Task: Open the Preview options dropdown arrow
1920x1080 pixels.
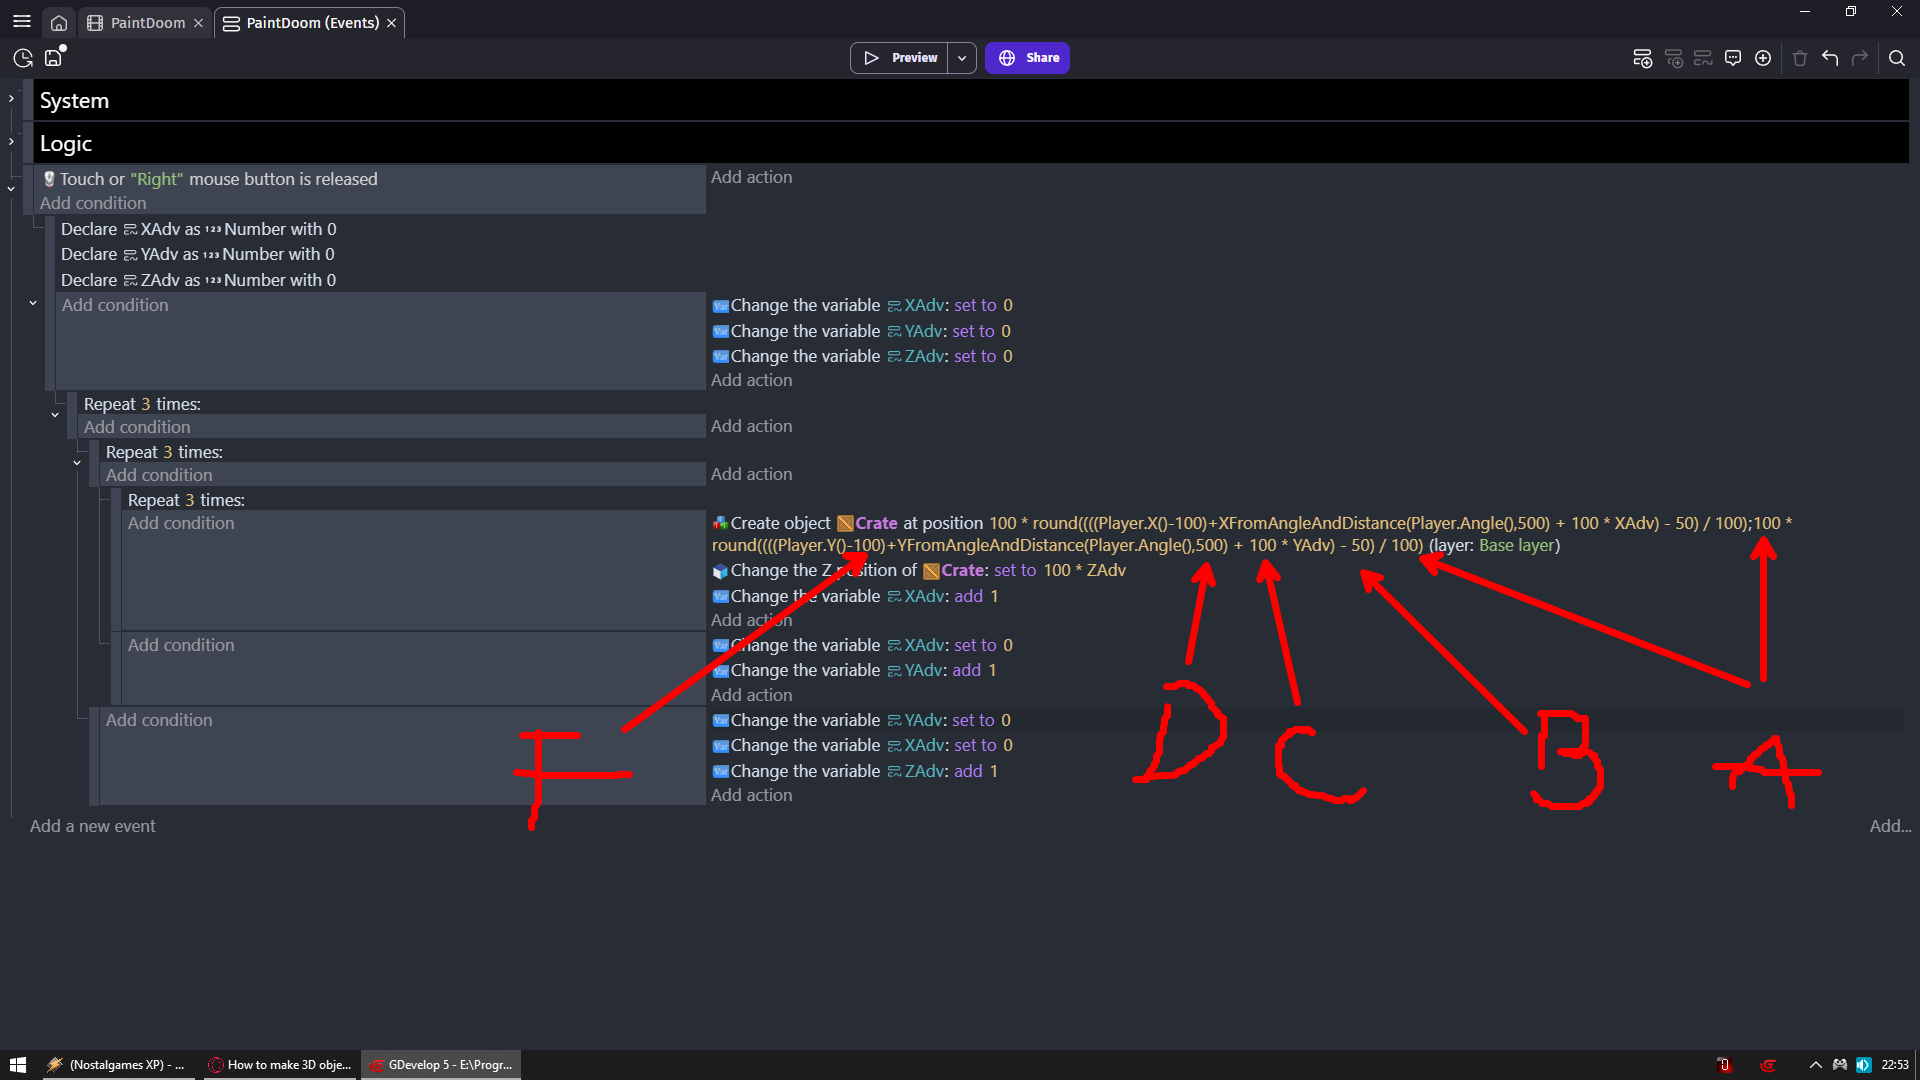Action: (x=961, y=58)
